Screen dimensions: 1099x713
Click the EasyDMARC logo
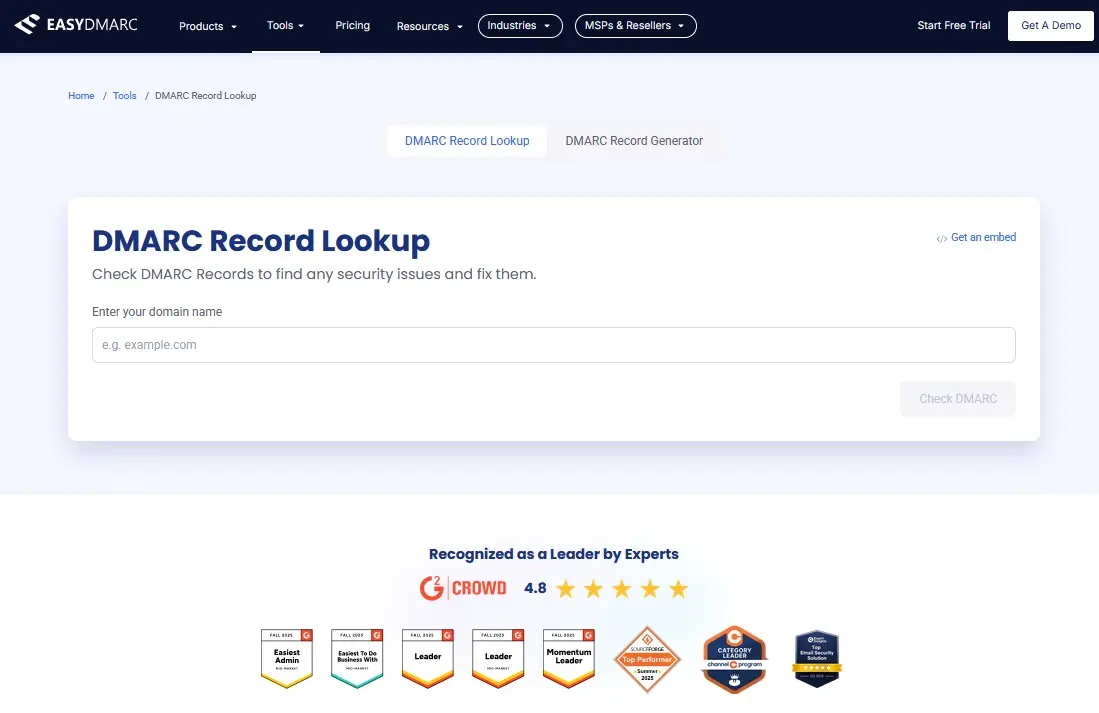(78, 24)
